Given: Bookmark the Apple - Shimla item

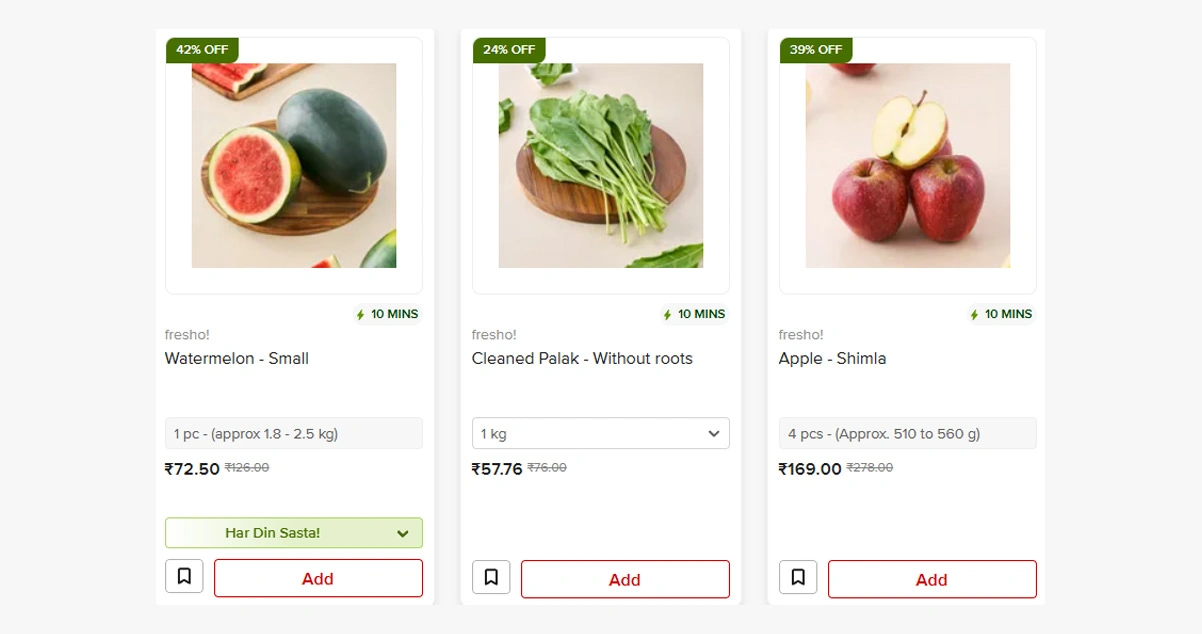Looking at the screenshot, I should tap(798, 577).
